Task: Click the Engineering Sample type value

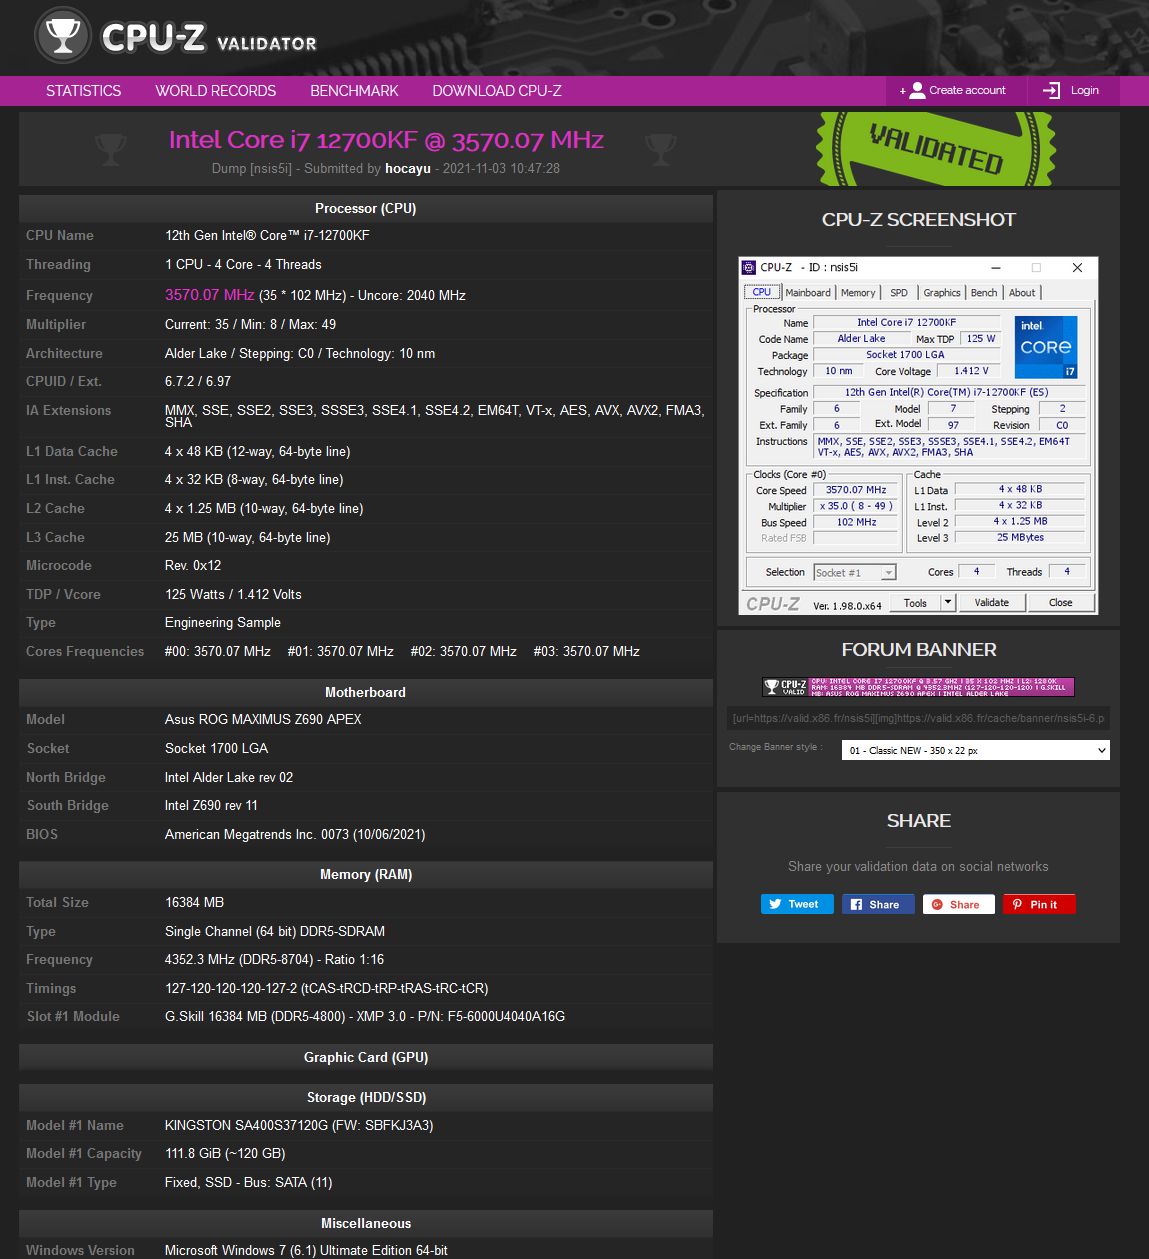Action: coord(223,622)
